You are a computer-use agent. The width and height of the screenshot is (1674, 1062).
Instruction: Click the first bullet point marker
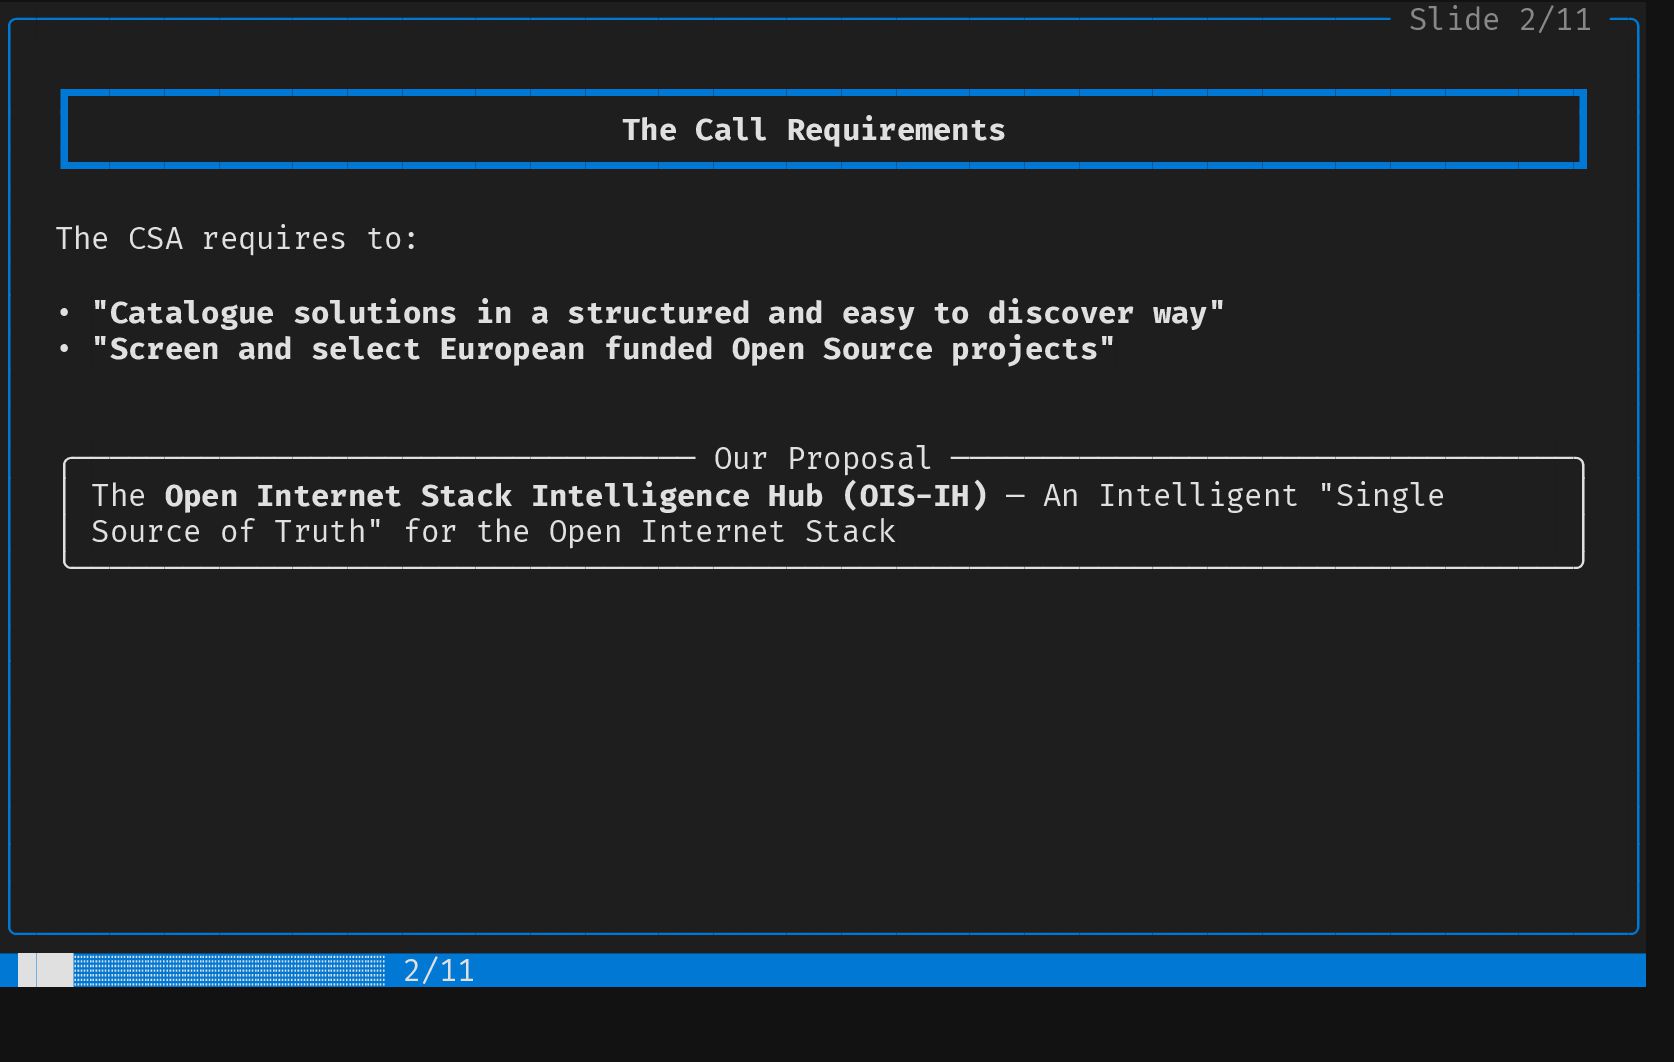point(65,313)
